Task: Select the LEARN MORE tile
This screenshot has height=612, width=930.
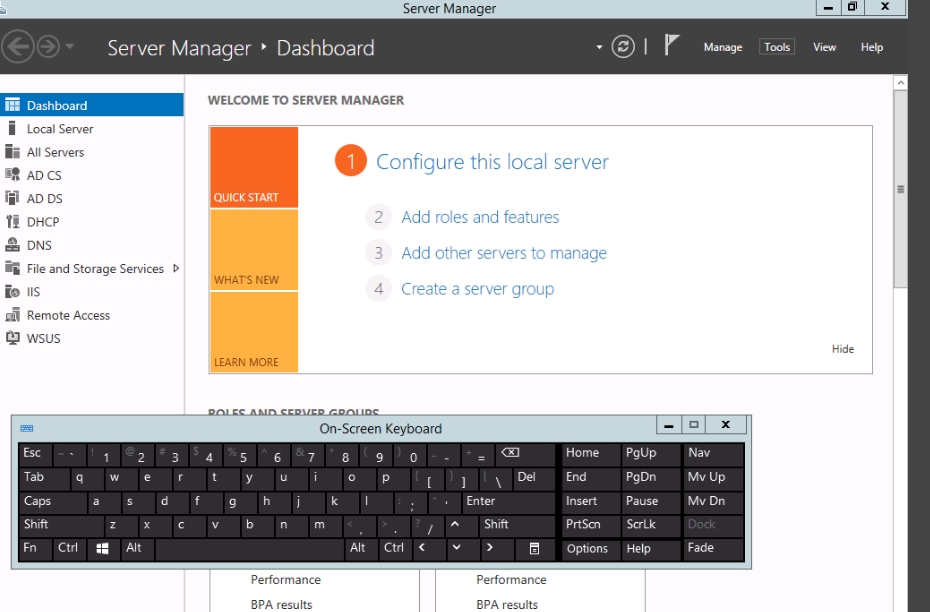Action: 254,332
